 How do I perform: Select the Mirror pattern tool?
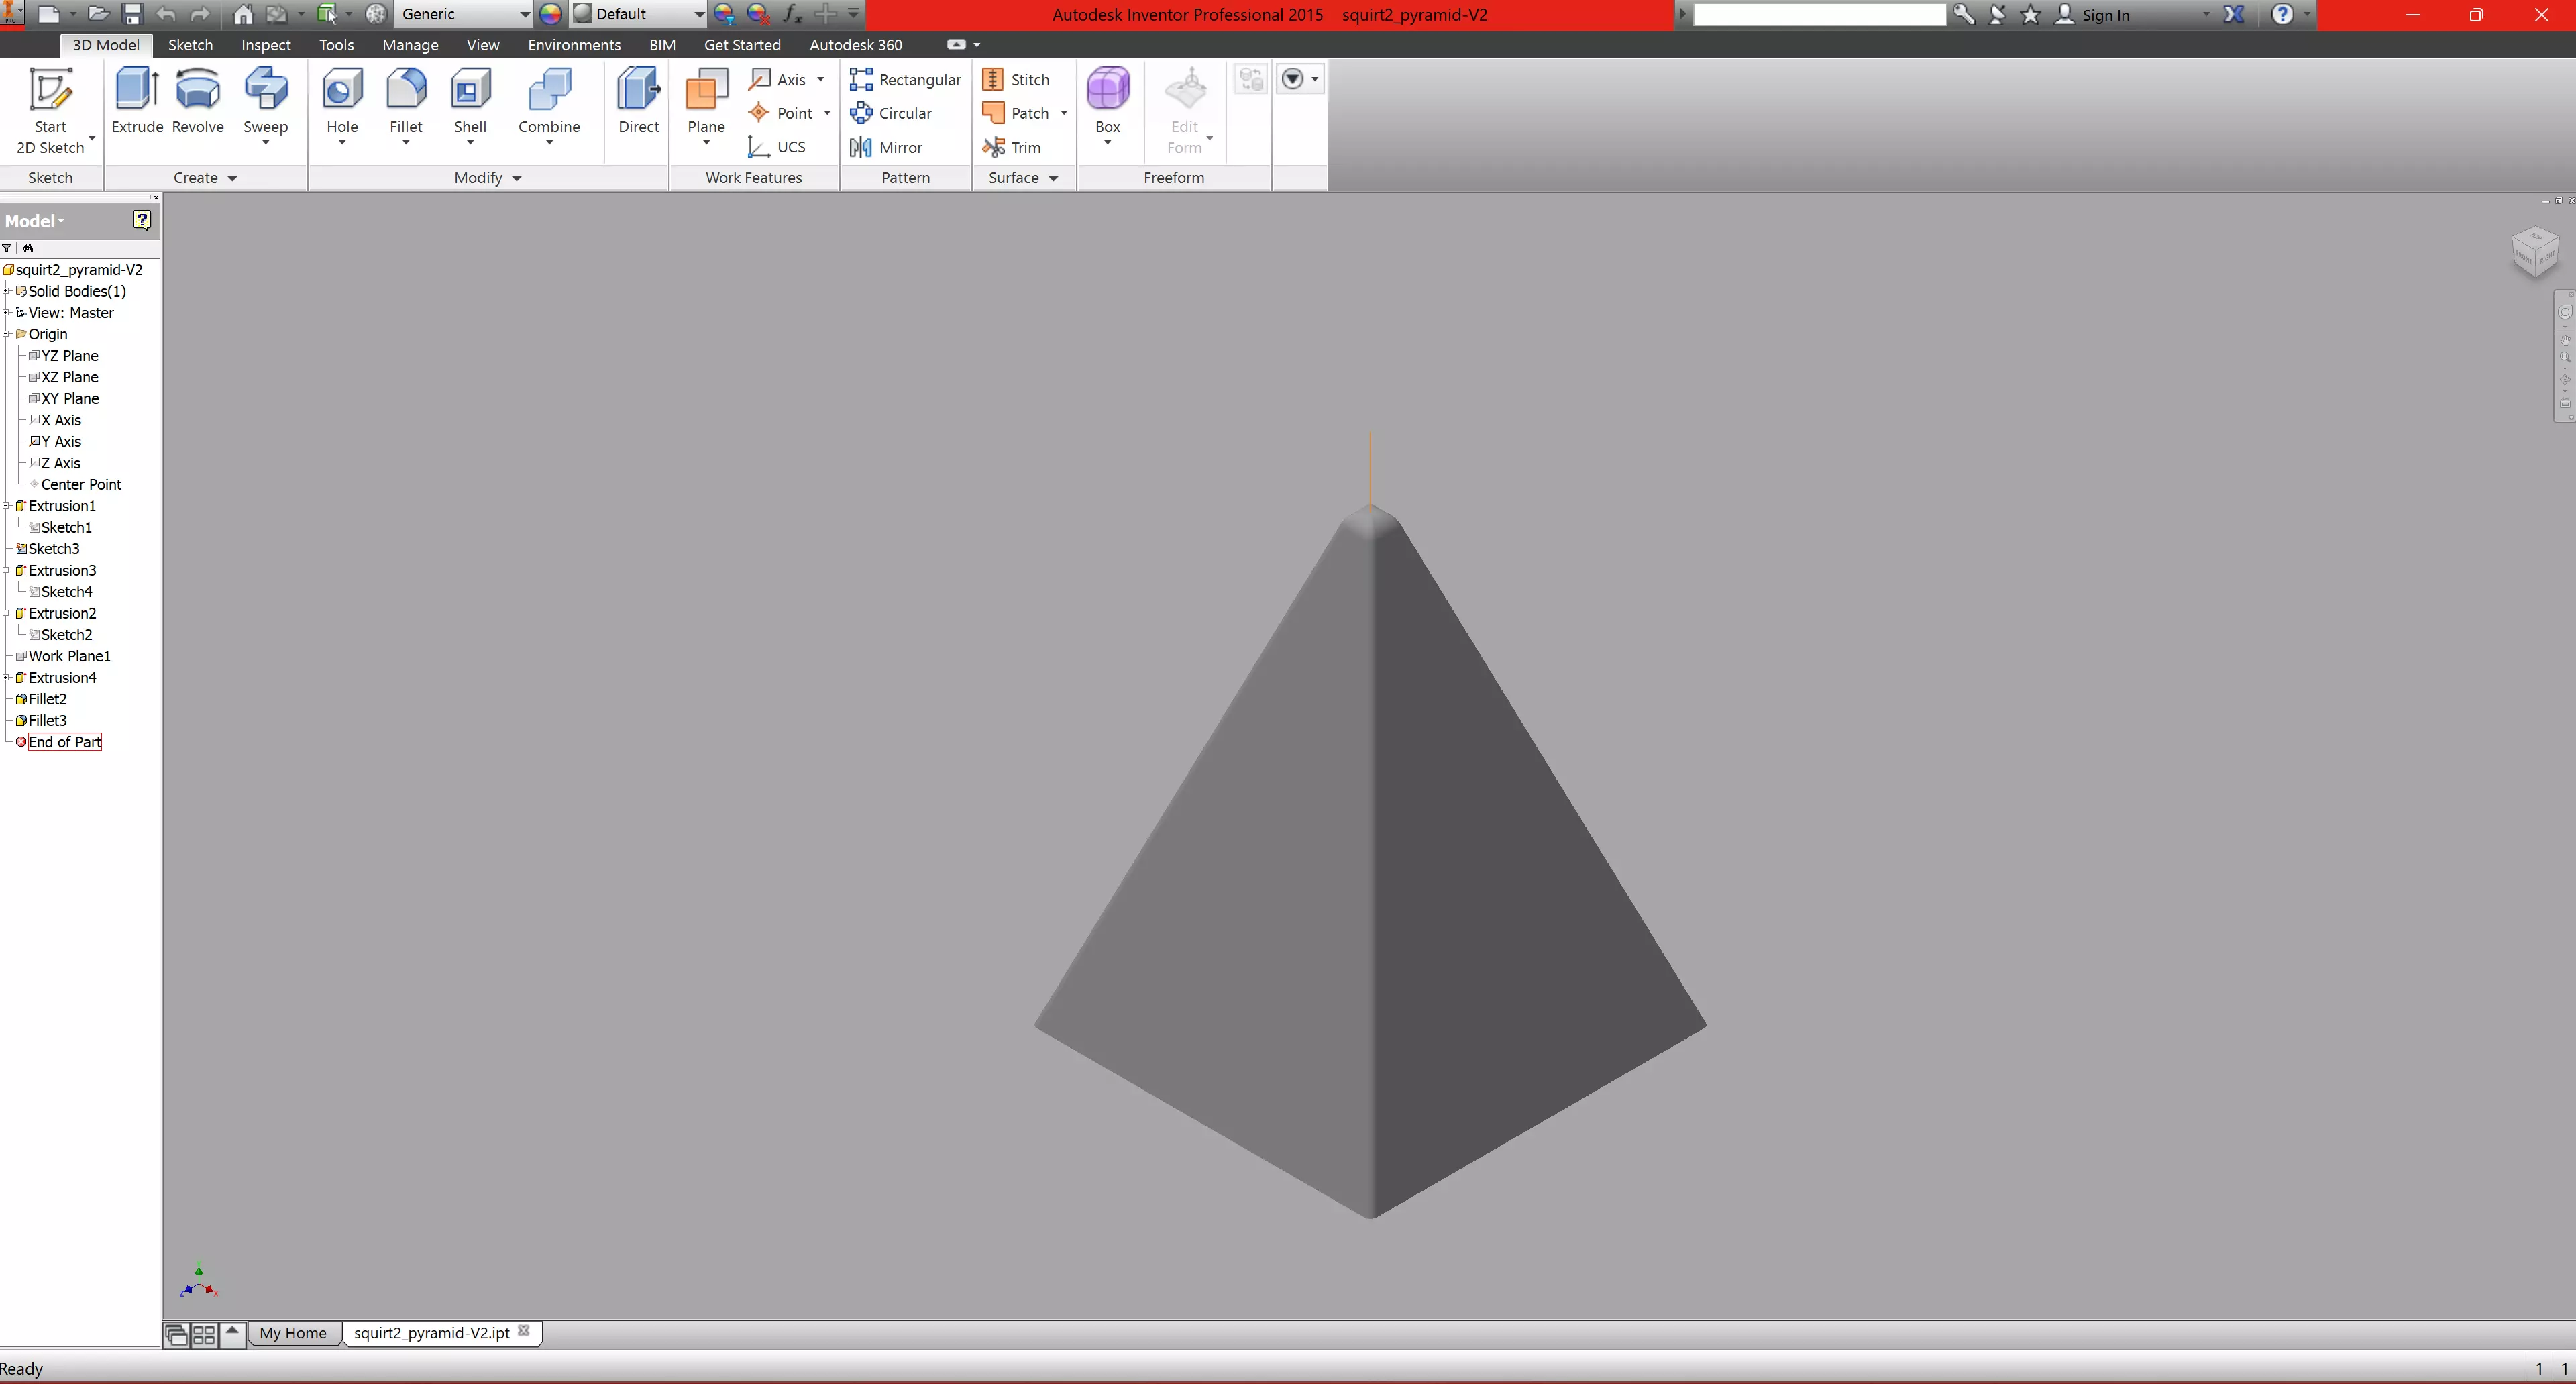coord(886,147)
